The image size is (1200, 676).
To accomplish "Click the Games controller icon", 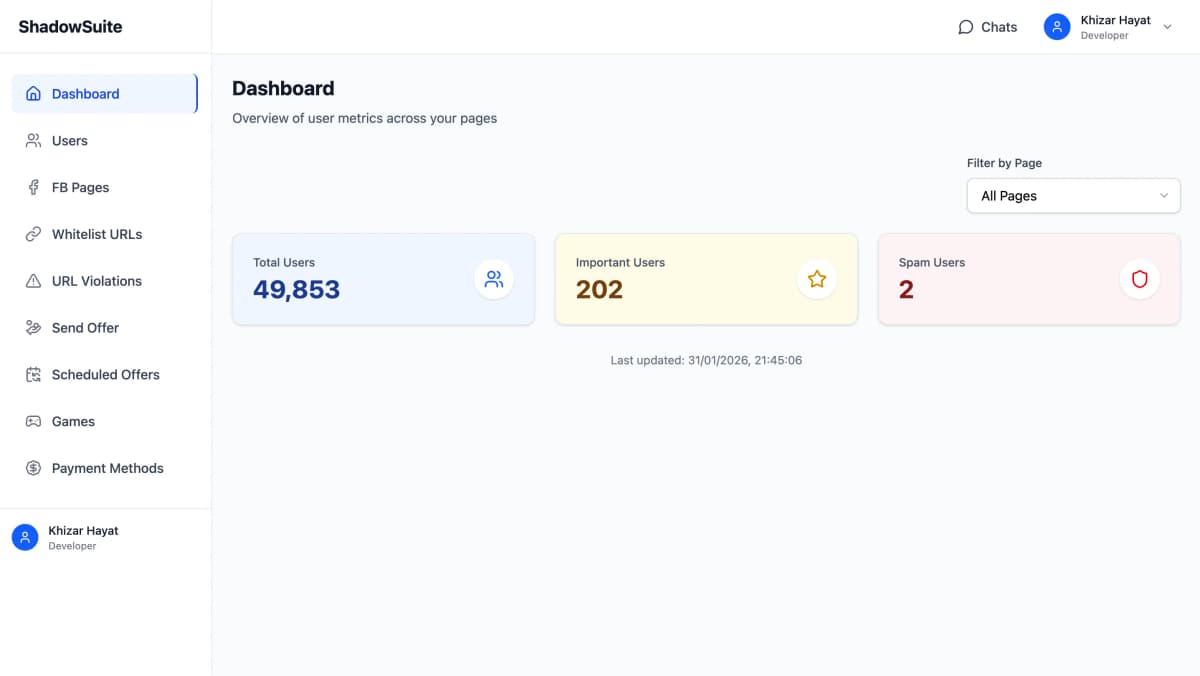I will pyautogui.click(x=33, y=422).
